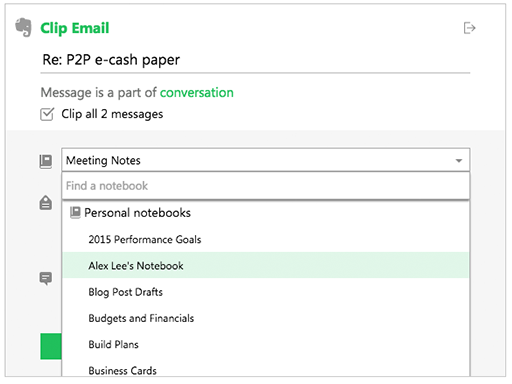Choose Alex Lee's Notebook from list

pyautogui.click(x=266, y=265)
